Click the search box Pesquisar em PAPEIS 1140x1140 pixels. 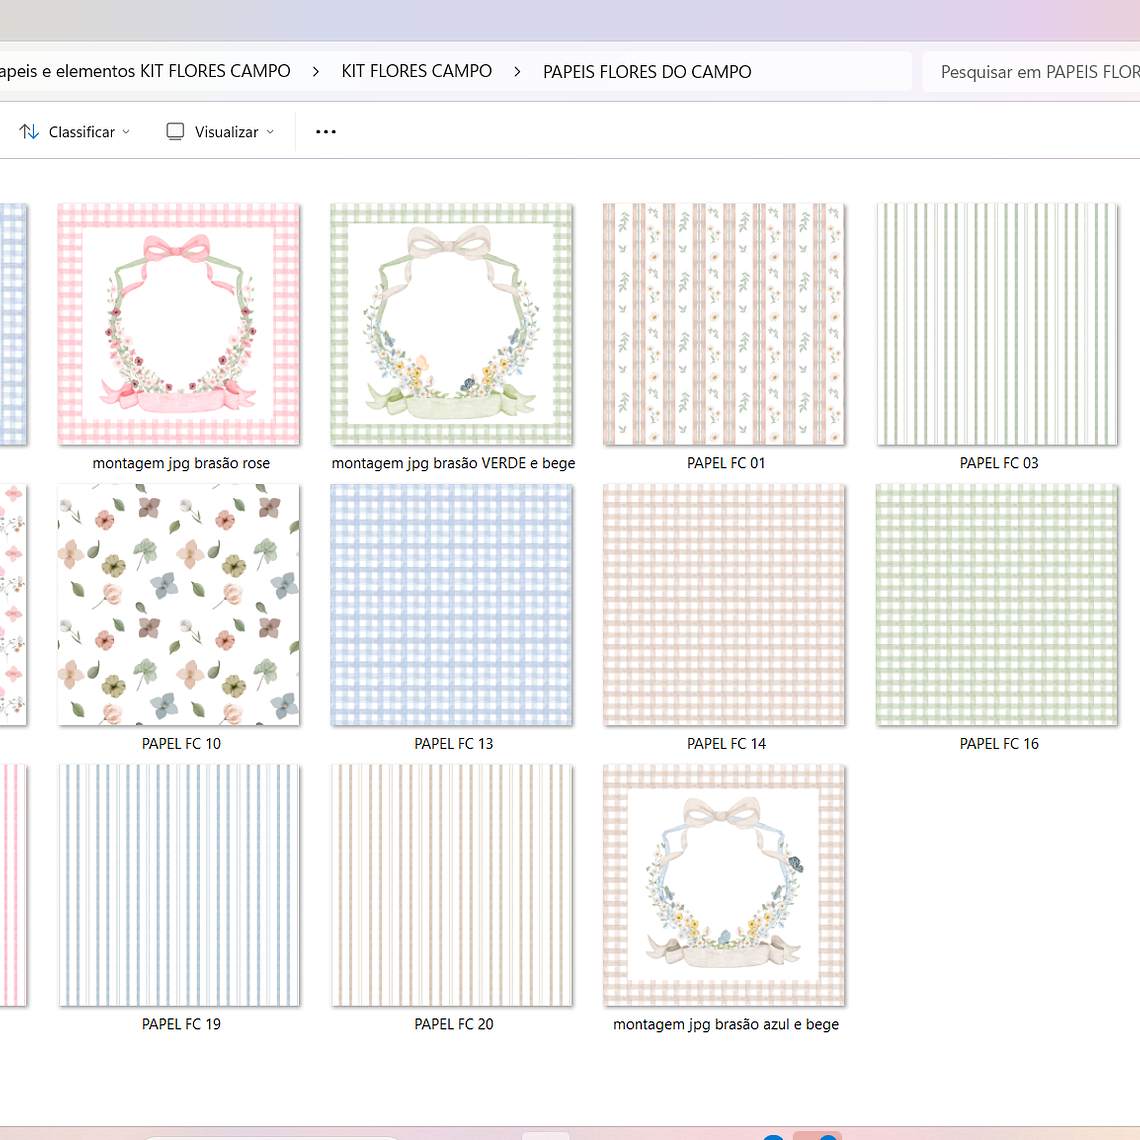pyautogui.click(x=1035, y=72)
